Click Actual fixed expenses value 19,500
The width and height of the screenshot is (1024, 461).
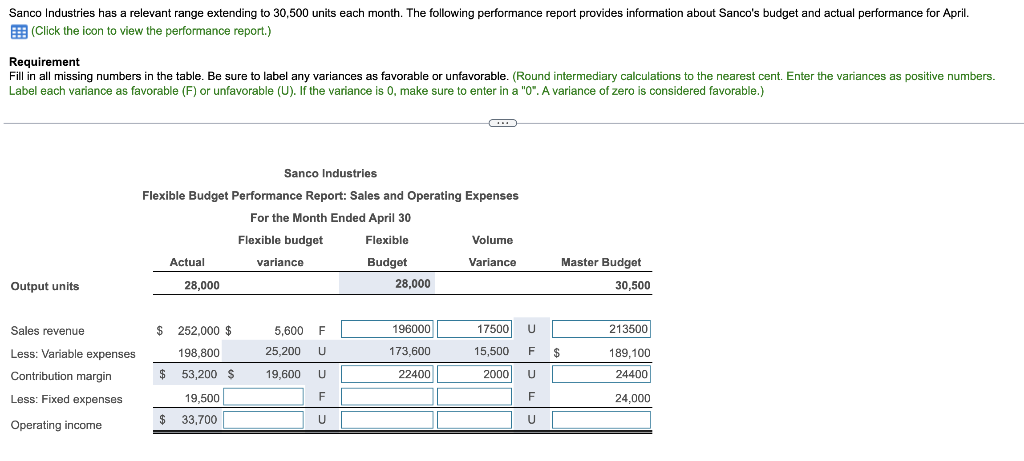pos(201,398)
